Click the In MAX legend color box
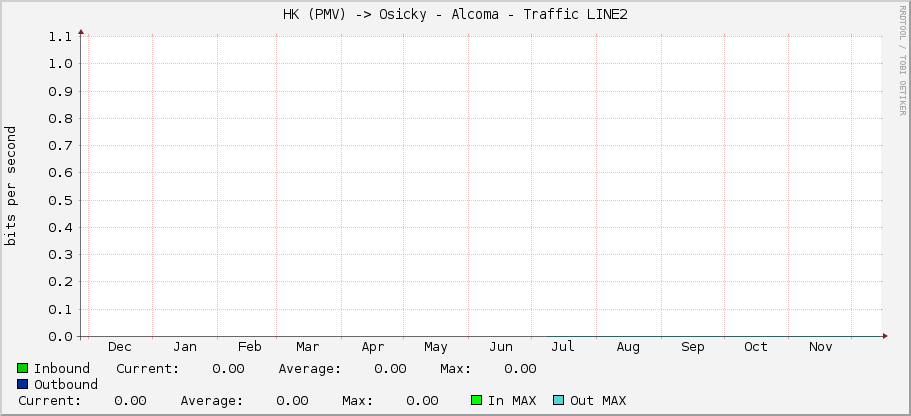 pyautogui.click(x=477, y=401)
